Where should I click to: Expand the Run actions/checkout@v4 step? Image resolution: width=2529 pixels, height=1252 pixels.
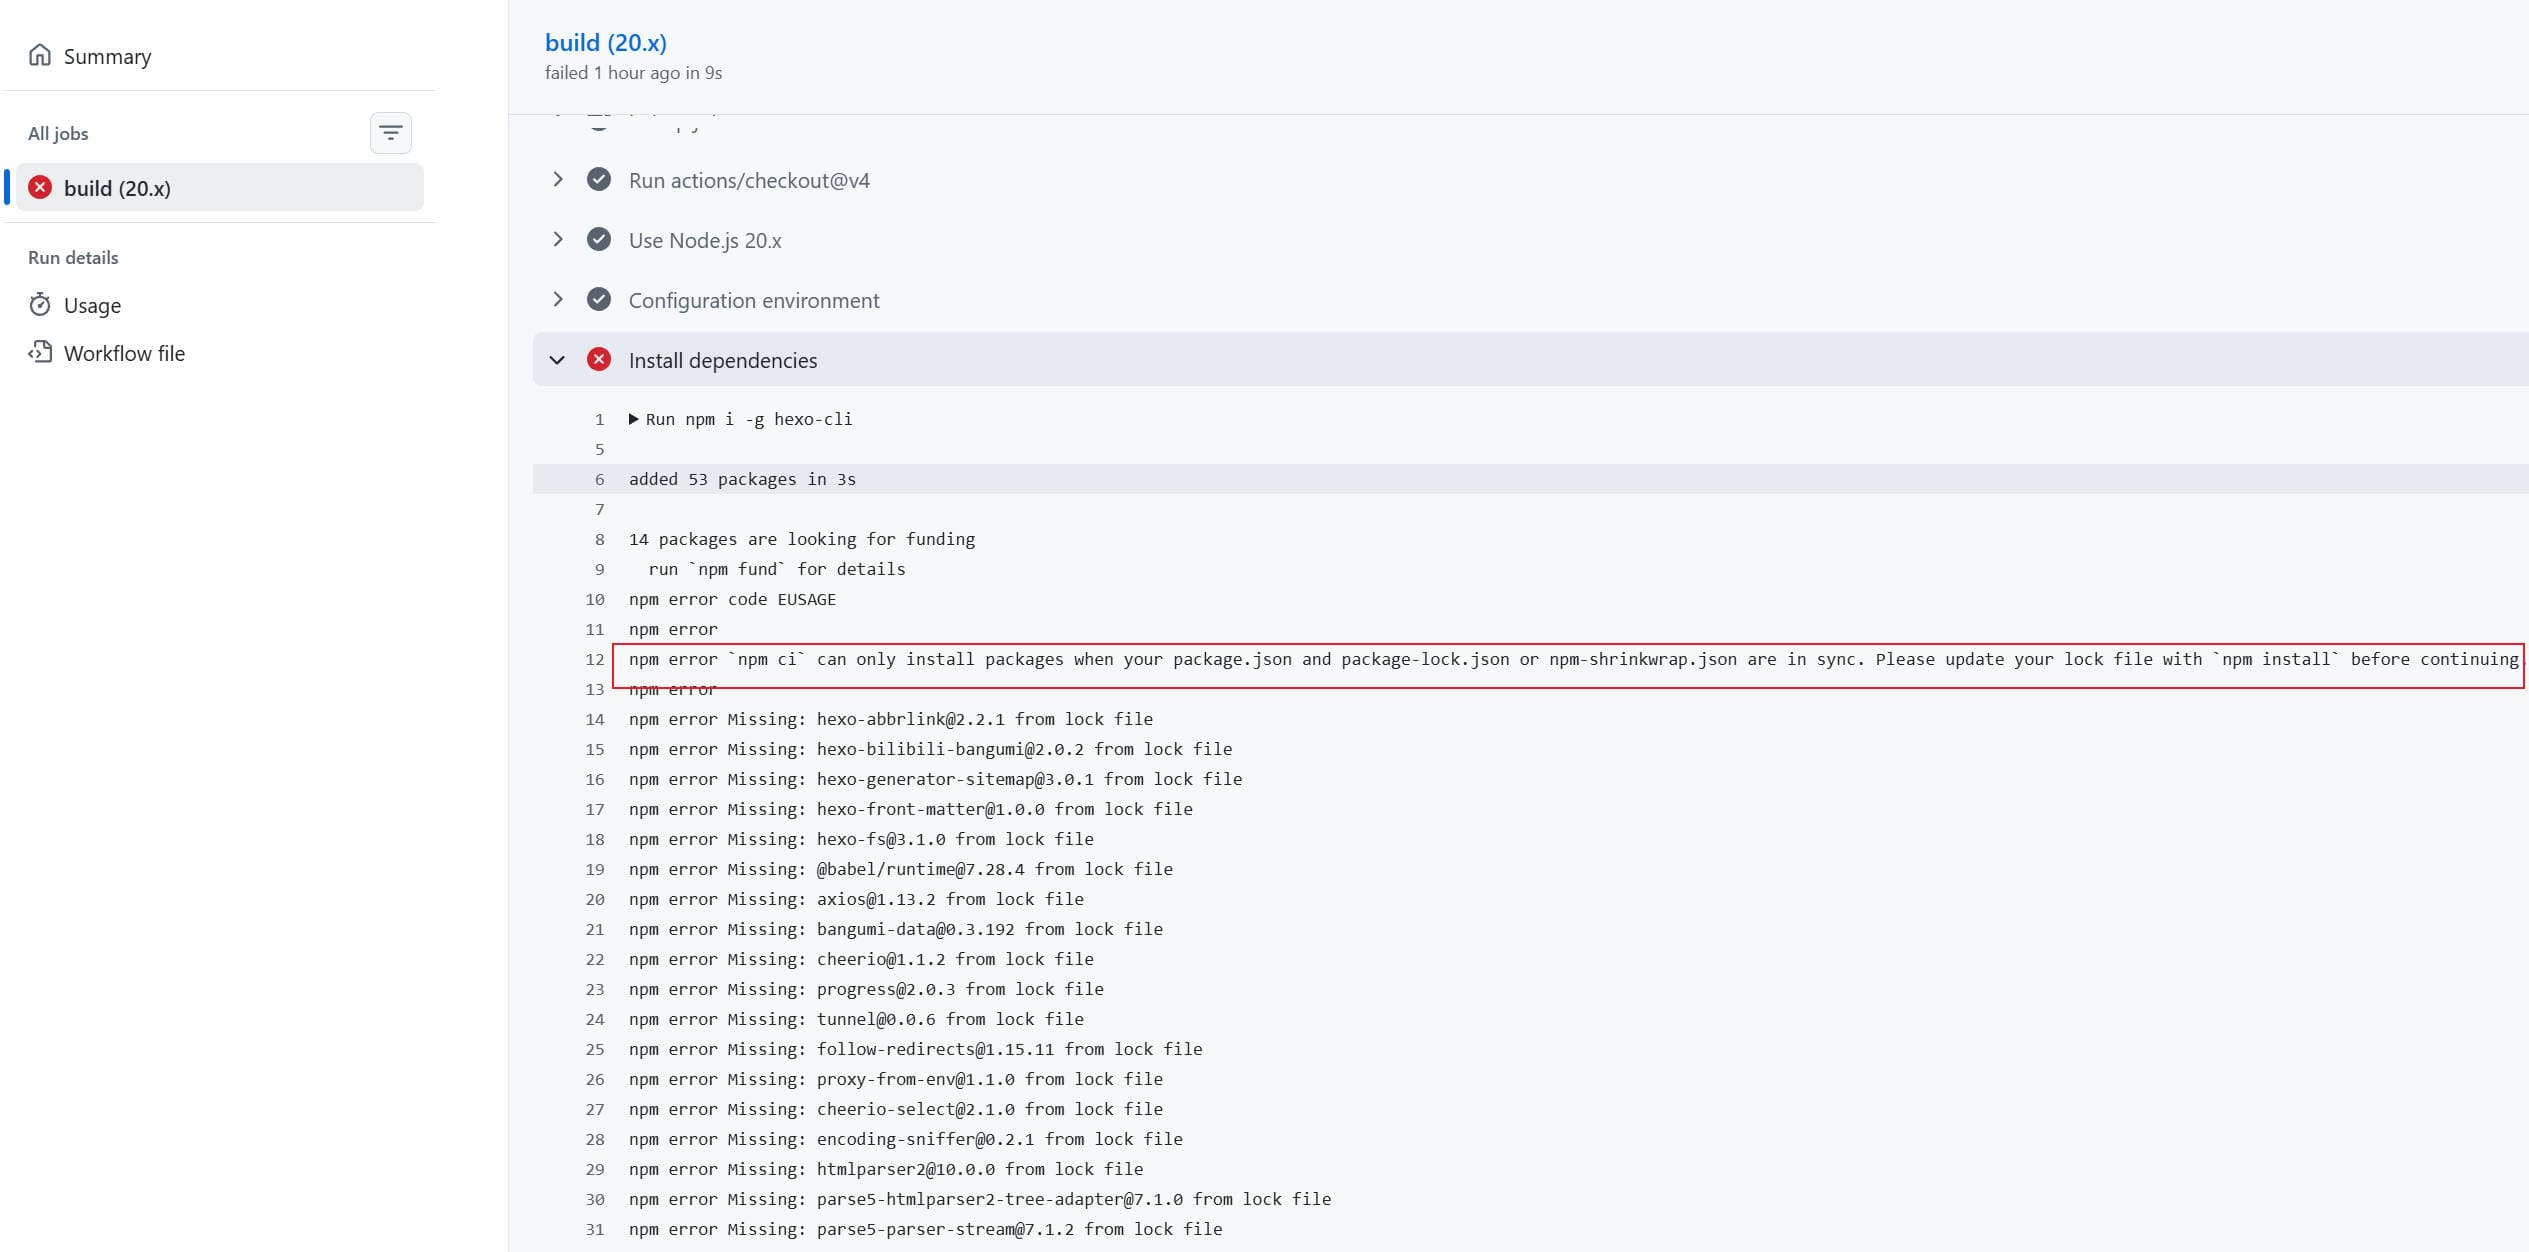coord(558,180)
